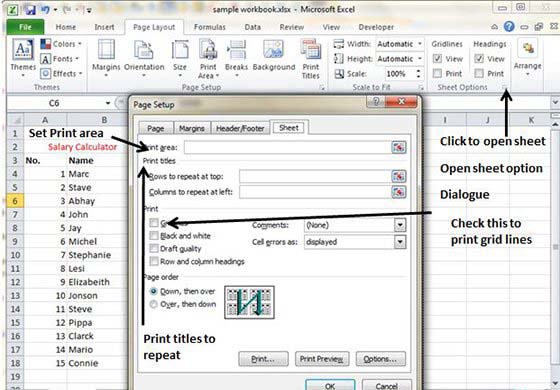560x390 pixels.
Task: Click the Columns to repeat at left field
Action: point(315,192)
